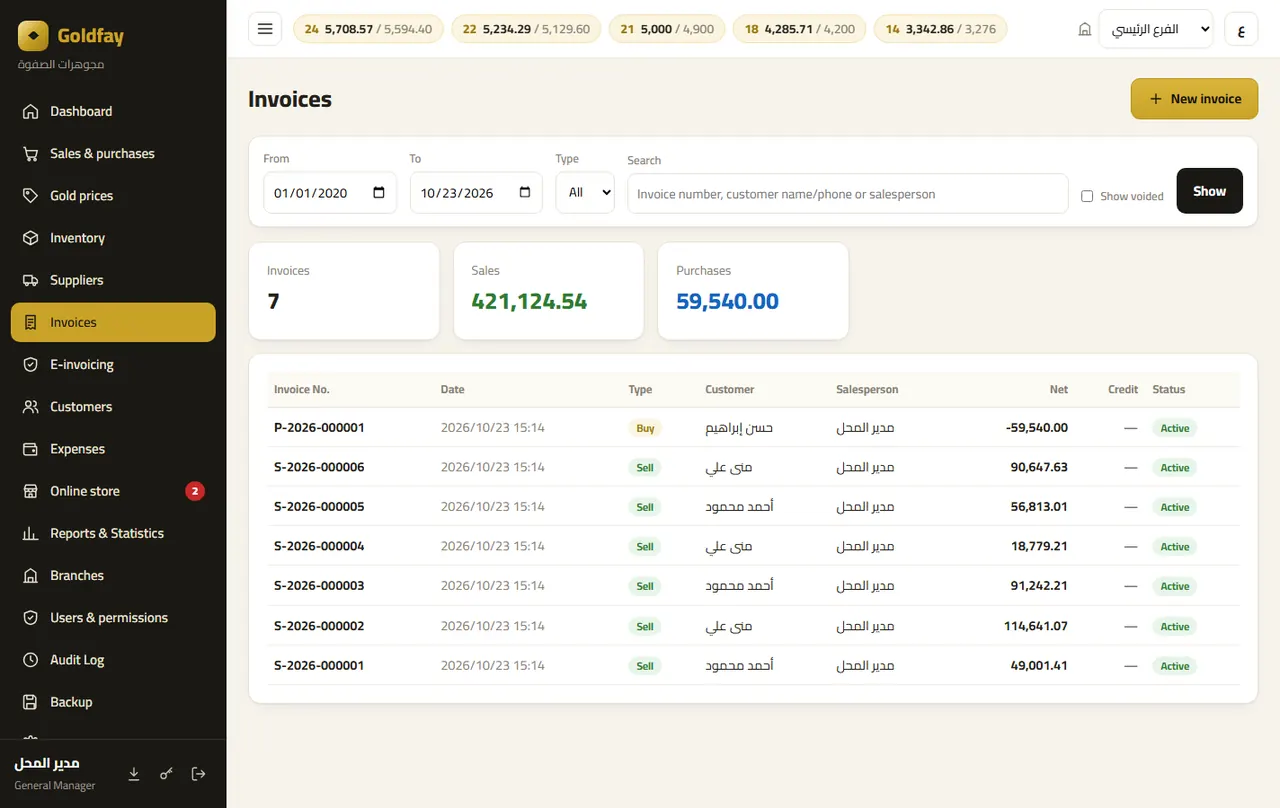
Task: Click the Active status of S-2026-000001
Action: point(1175,666)
